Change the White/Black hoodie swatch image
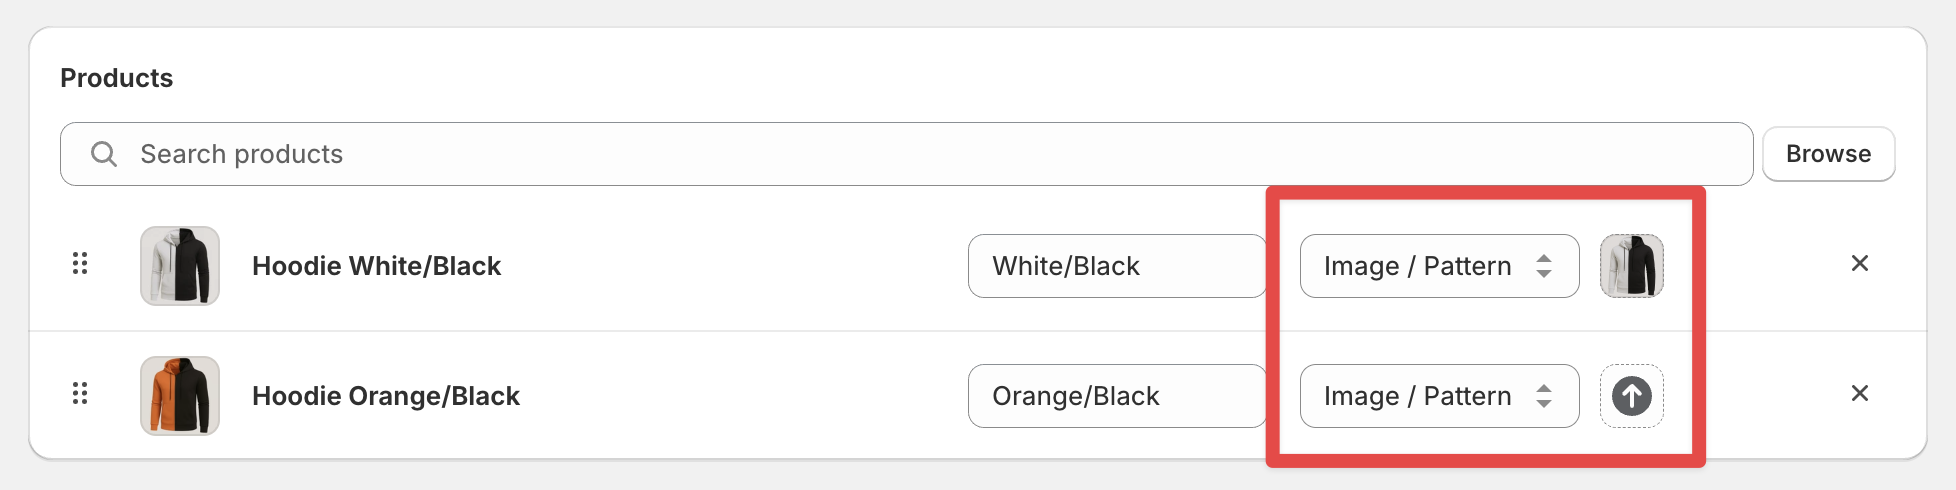1956x490 pixels. [x=1632, y=266]
